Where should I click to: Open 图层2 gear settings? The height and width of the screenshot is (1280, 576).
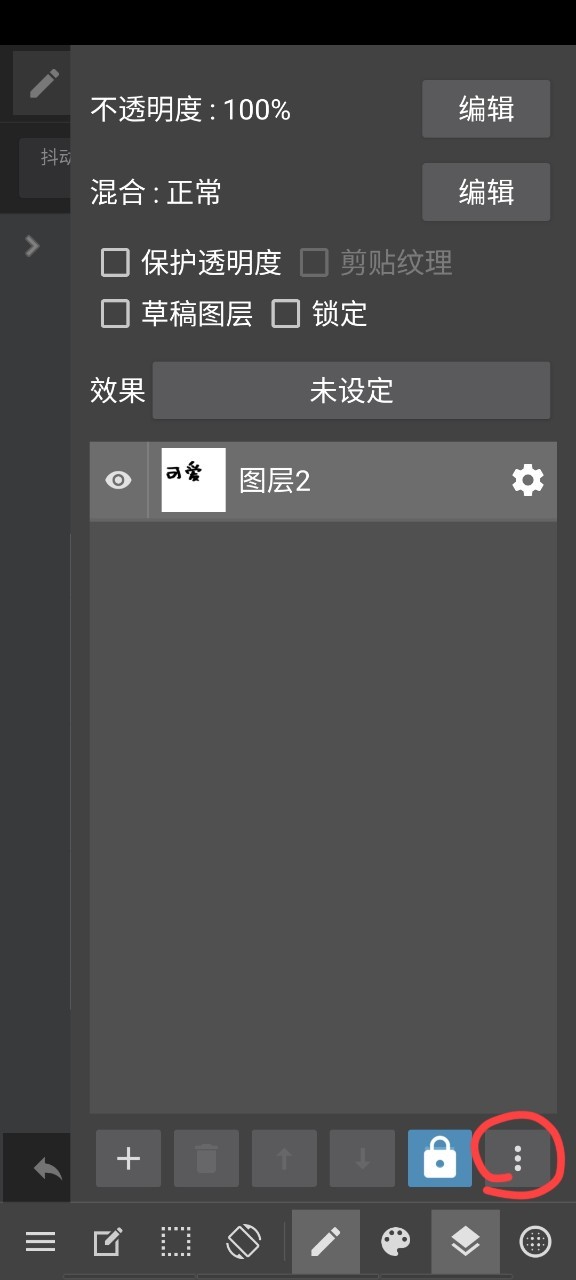[528, 481]
